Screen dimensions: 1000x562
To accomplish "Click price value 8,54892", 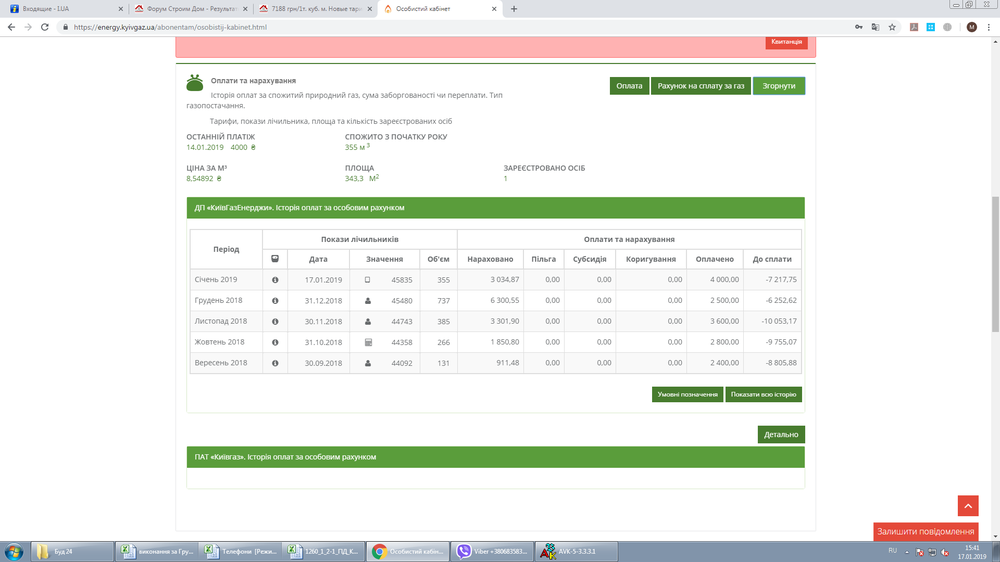I will [200, 179].
